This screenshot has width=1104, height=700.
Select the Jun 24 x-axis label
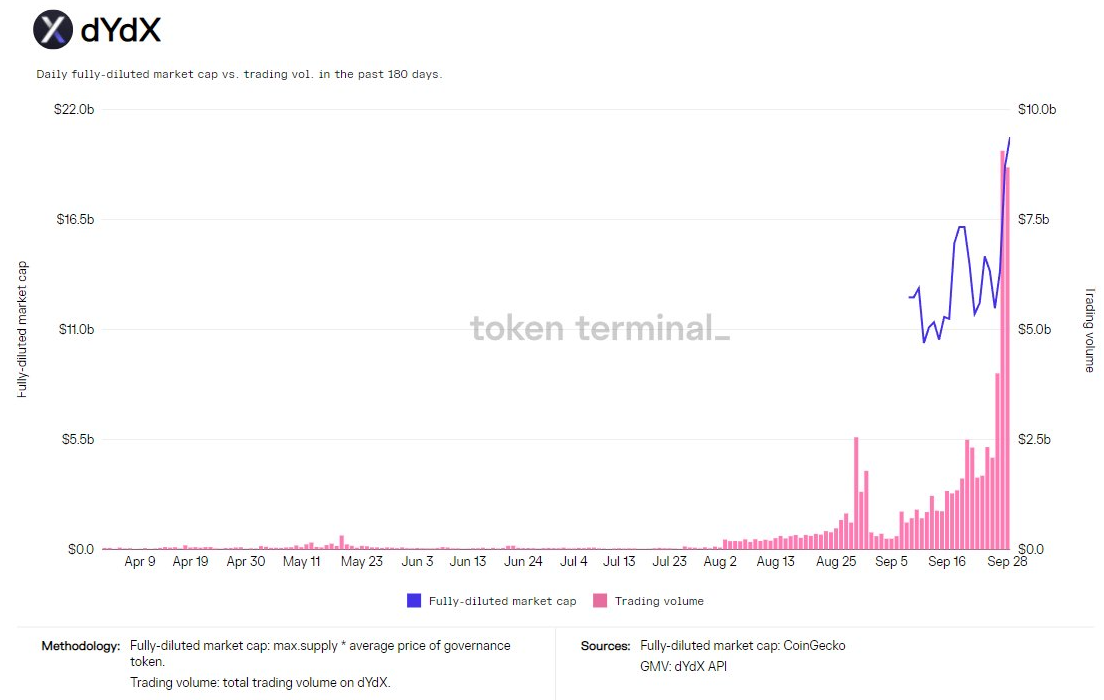pos(523,561)
